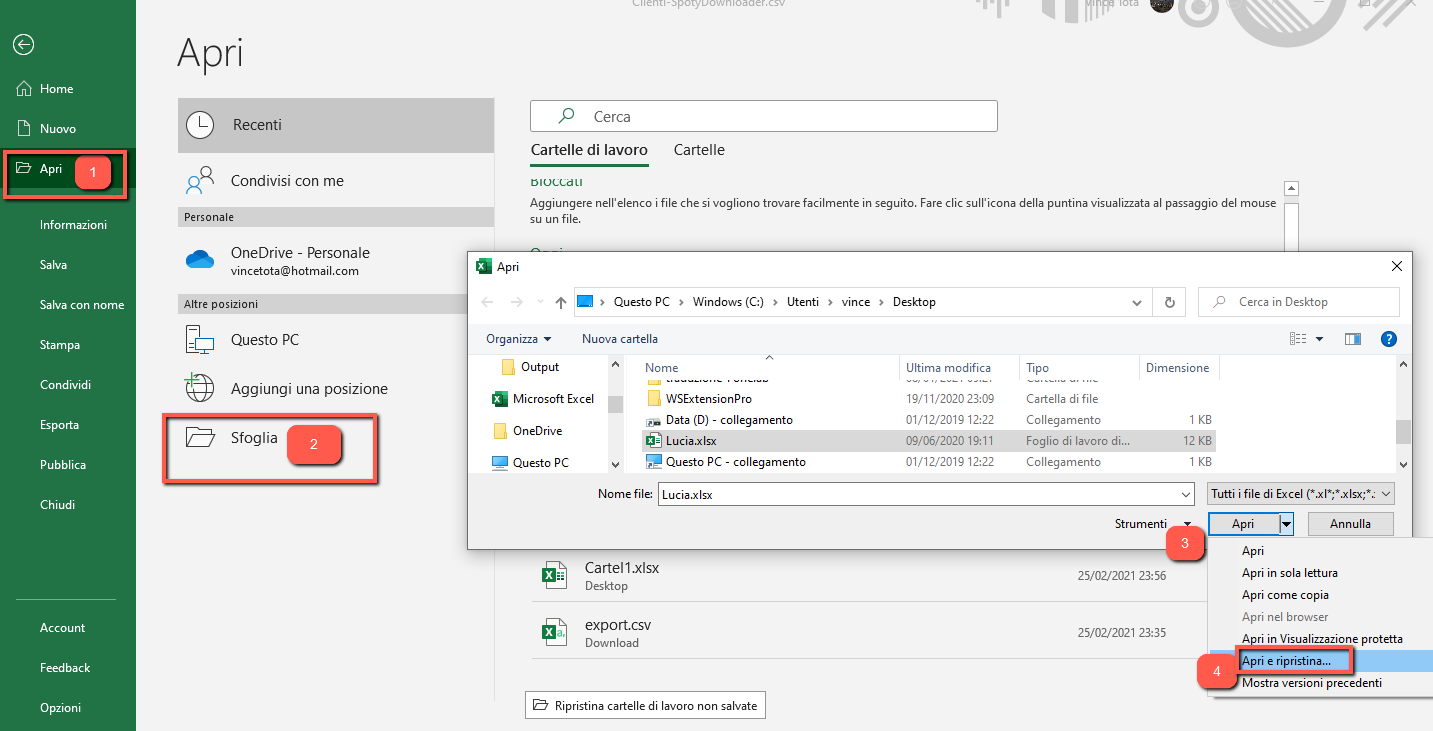
Task: Click Nuova cartella button
Action: click(620, 339)
